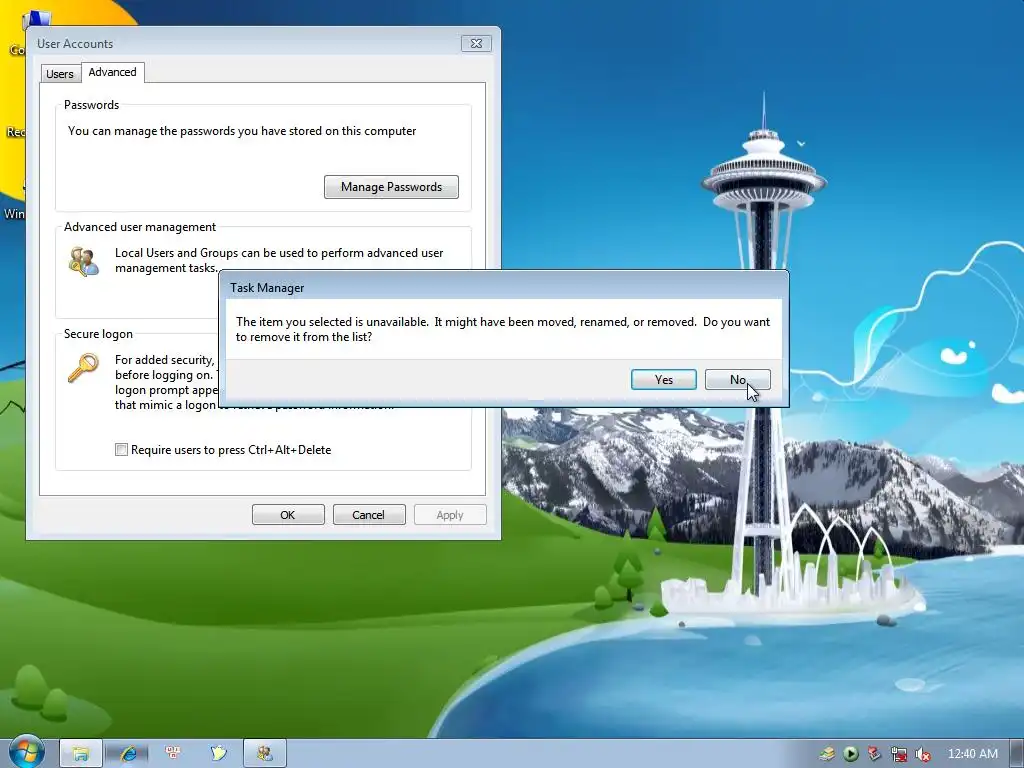Switch to the Users tab
1024x768 pixels.
coord(59,74)
